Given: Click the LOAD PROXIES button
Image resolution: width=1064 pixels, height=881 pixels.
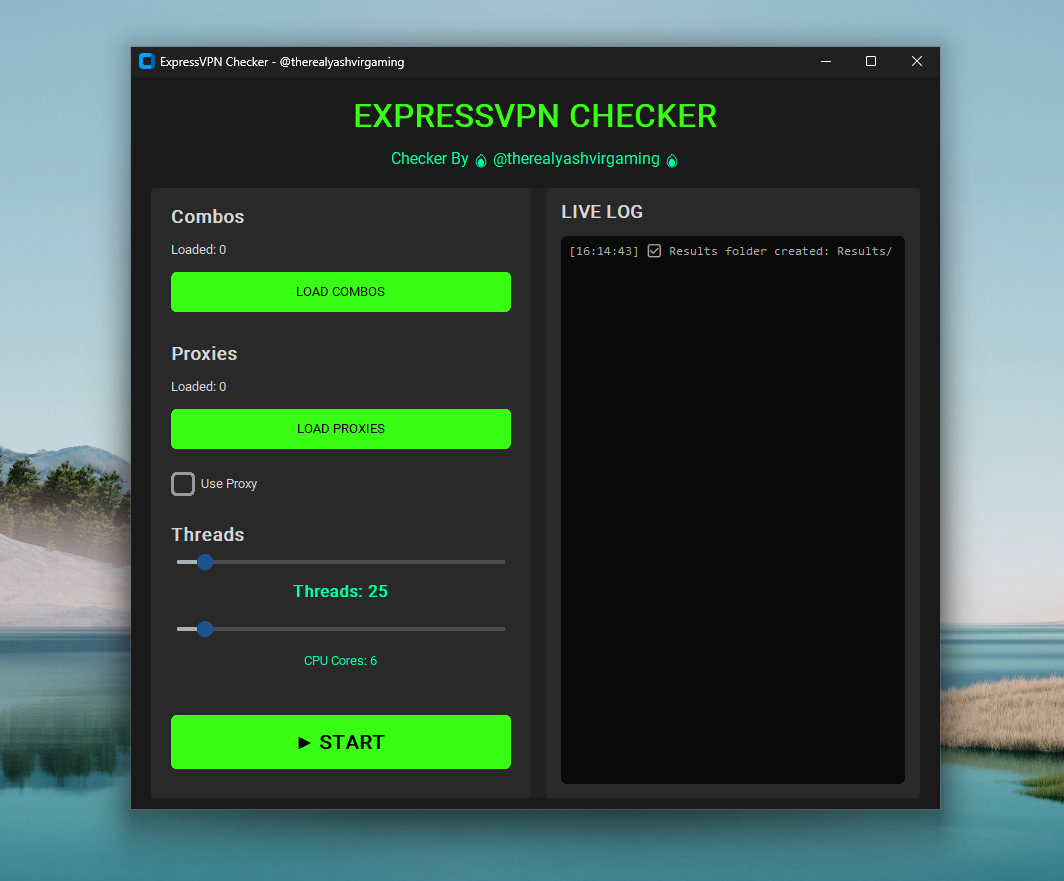Looking at the screenshot, I should 341,429.
